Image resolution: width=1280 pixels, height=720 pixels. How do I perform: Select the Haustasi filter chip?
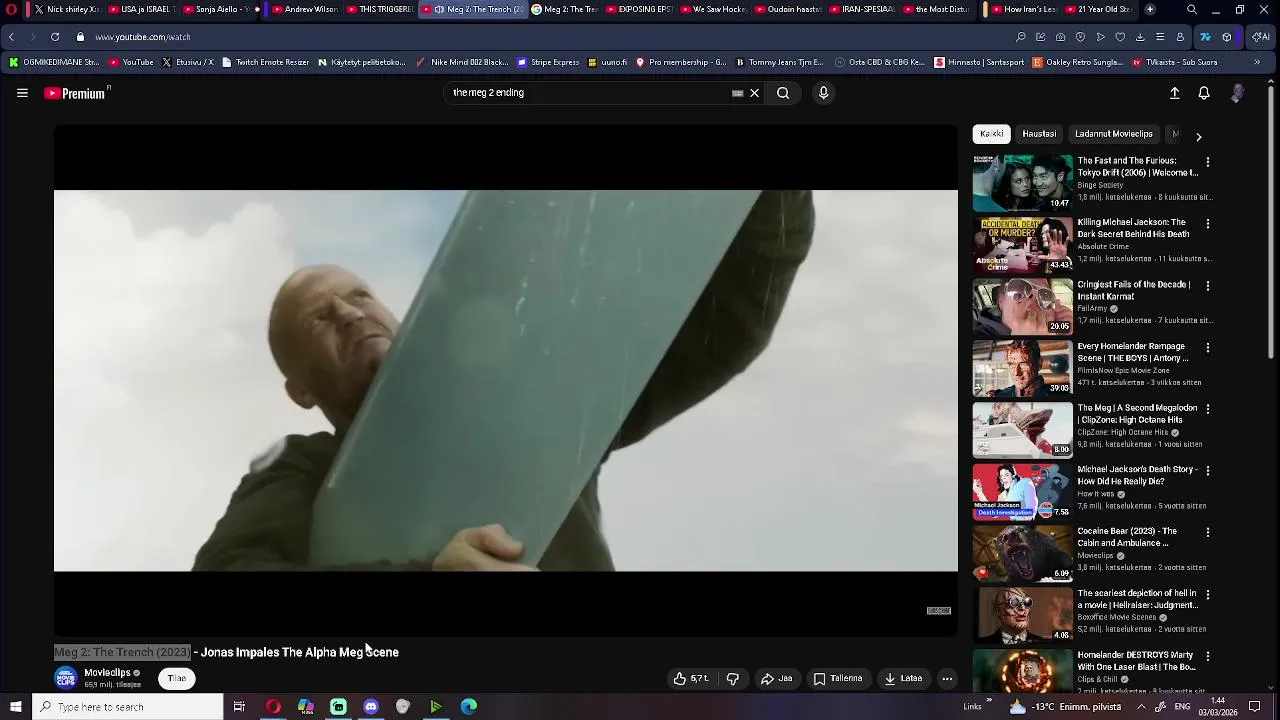click(x=1039, y=134)
